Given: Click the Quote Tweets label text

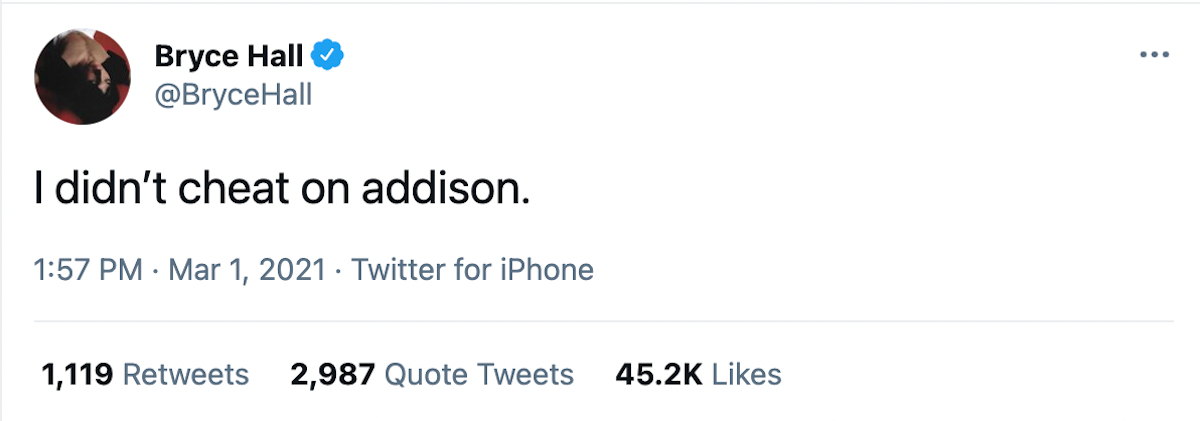Looking at the screenshot, I should 479,374.
